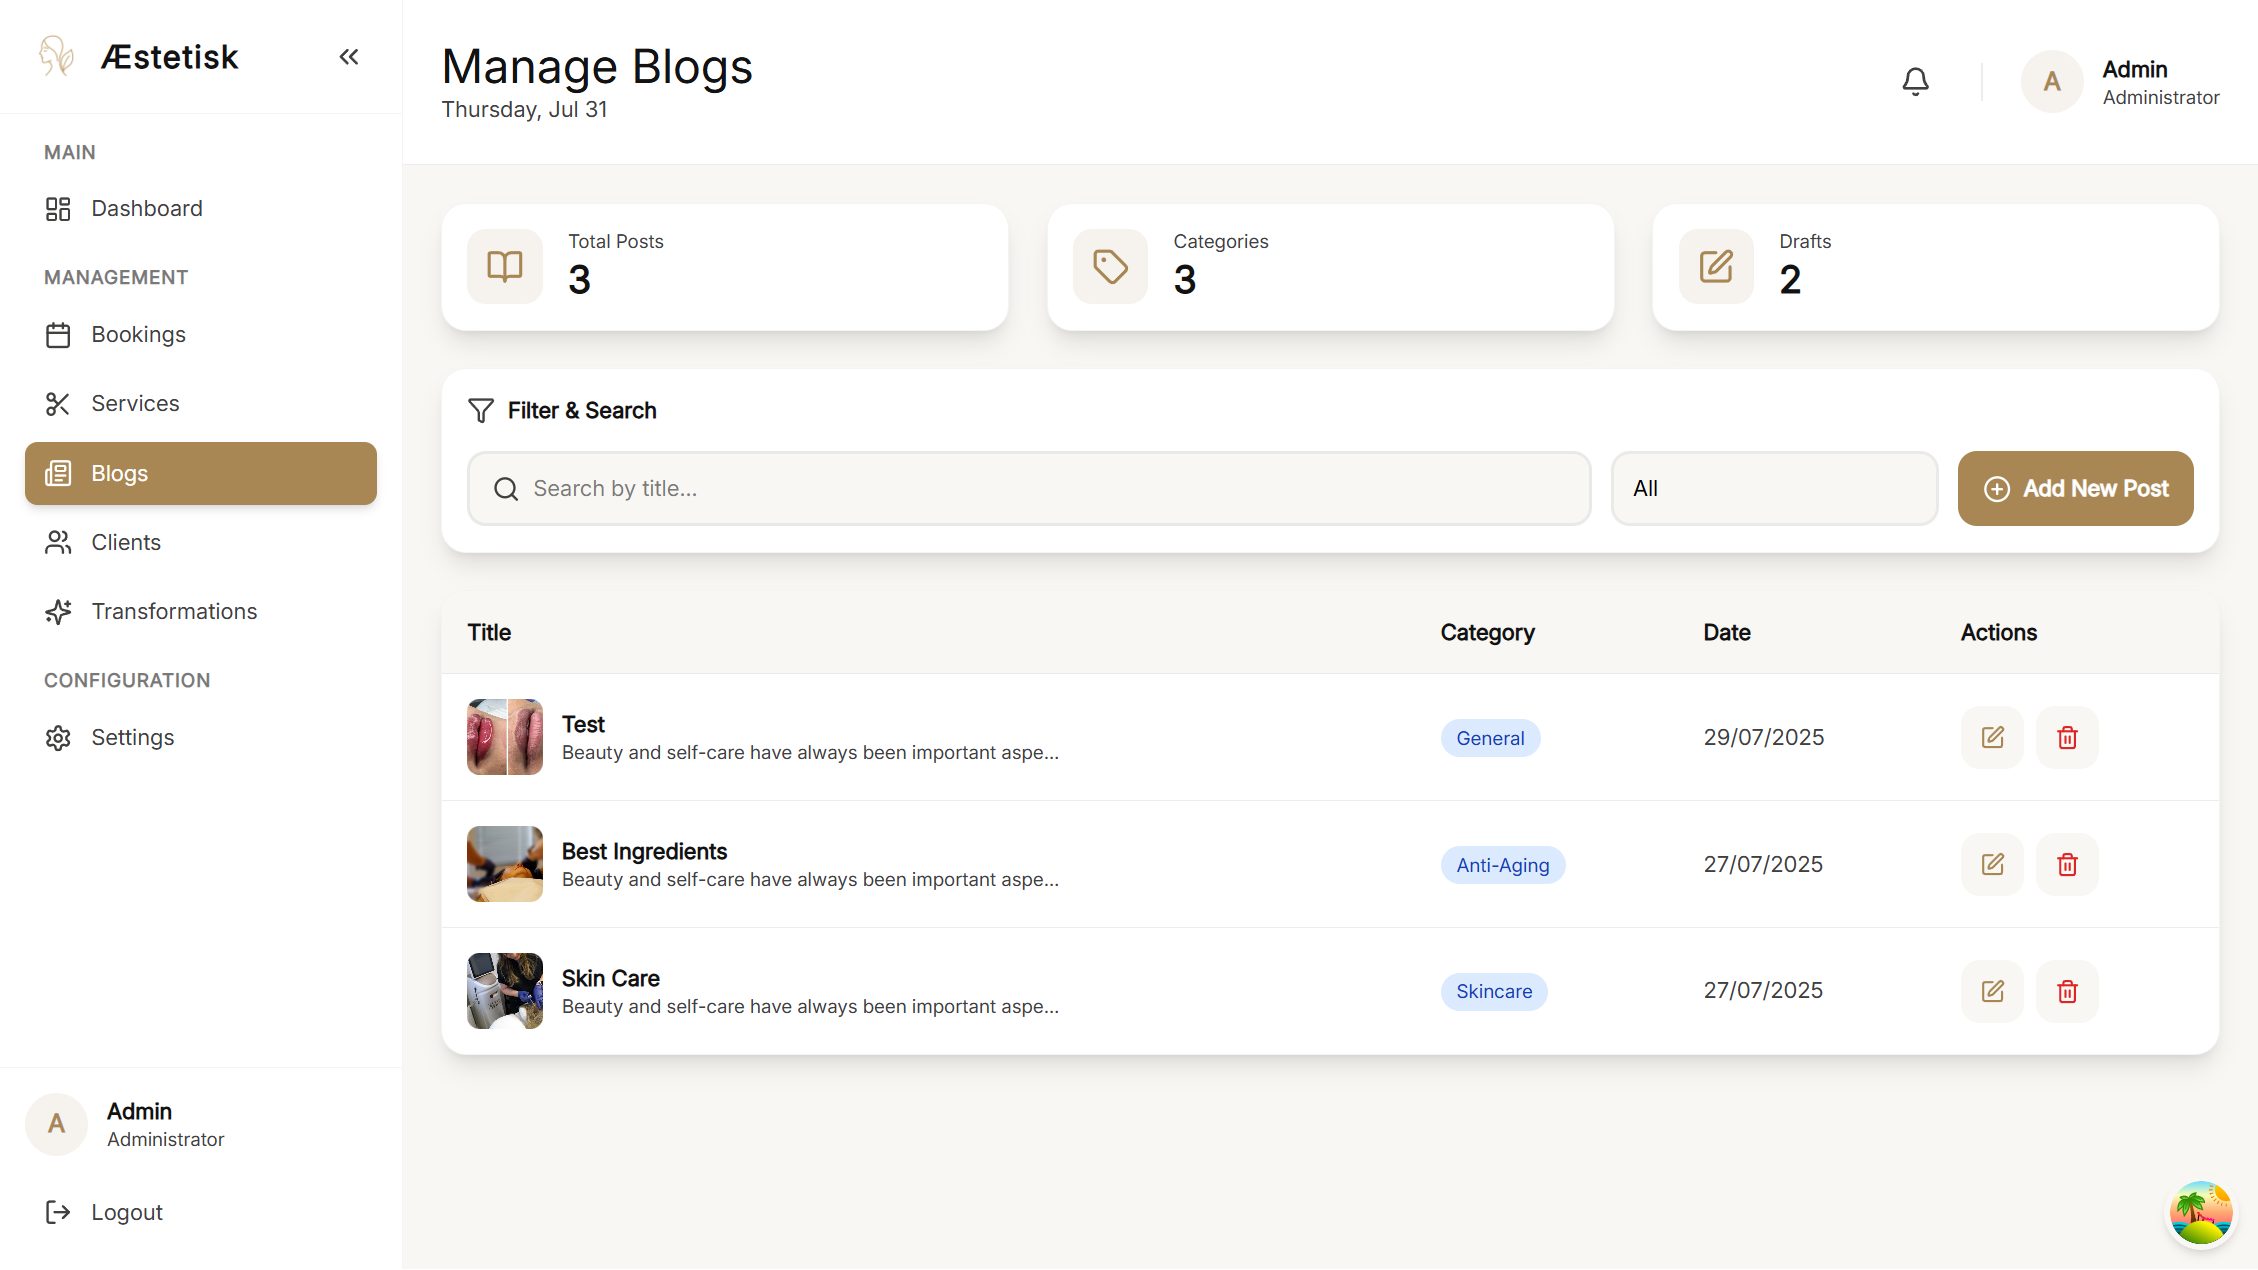Click the delete icon for the Test post
Viewport: 2258px width, 1270px height.
[x=2067, y=737]
